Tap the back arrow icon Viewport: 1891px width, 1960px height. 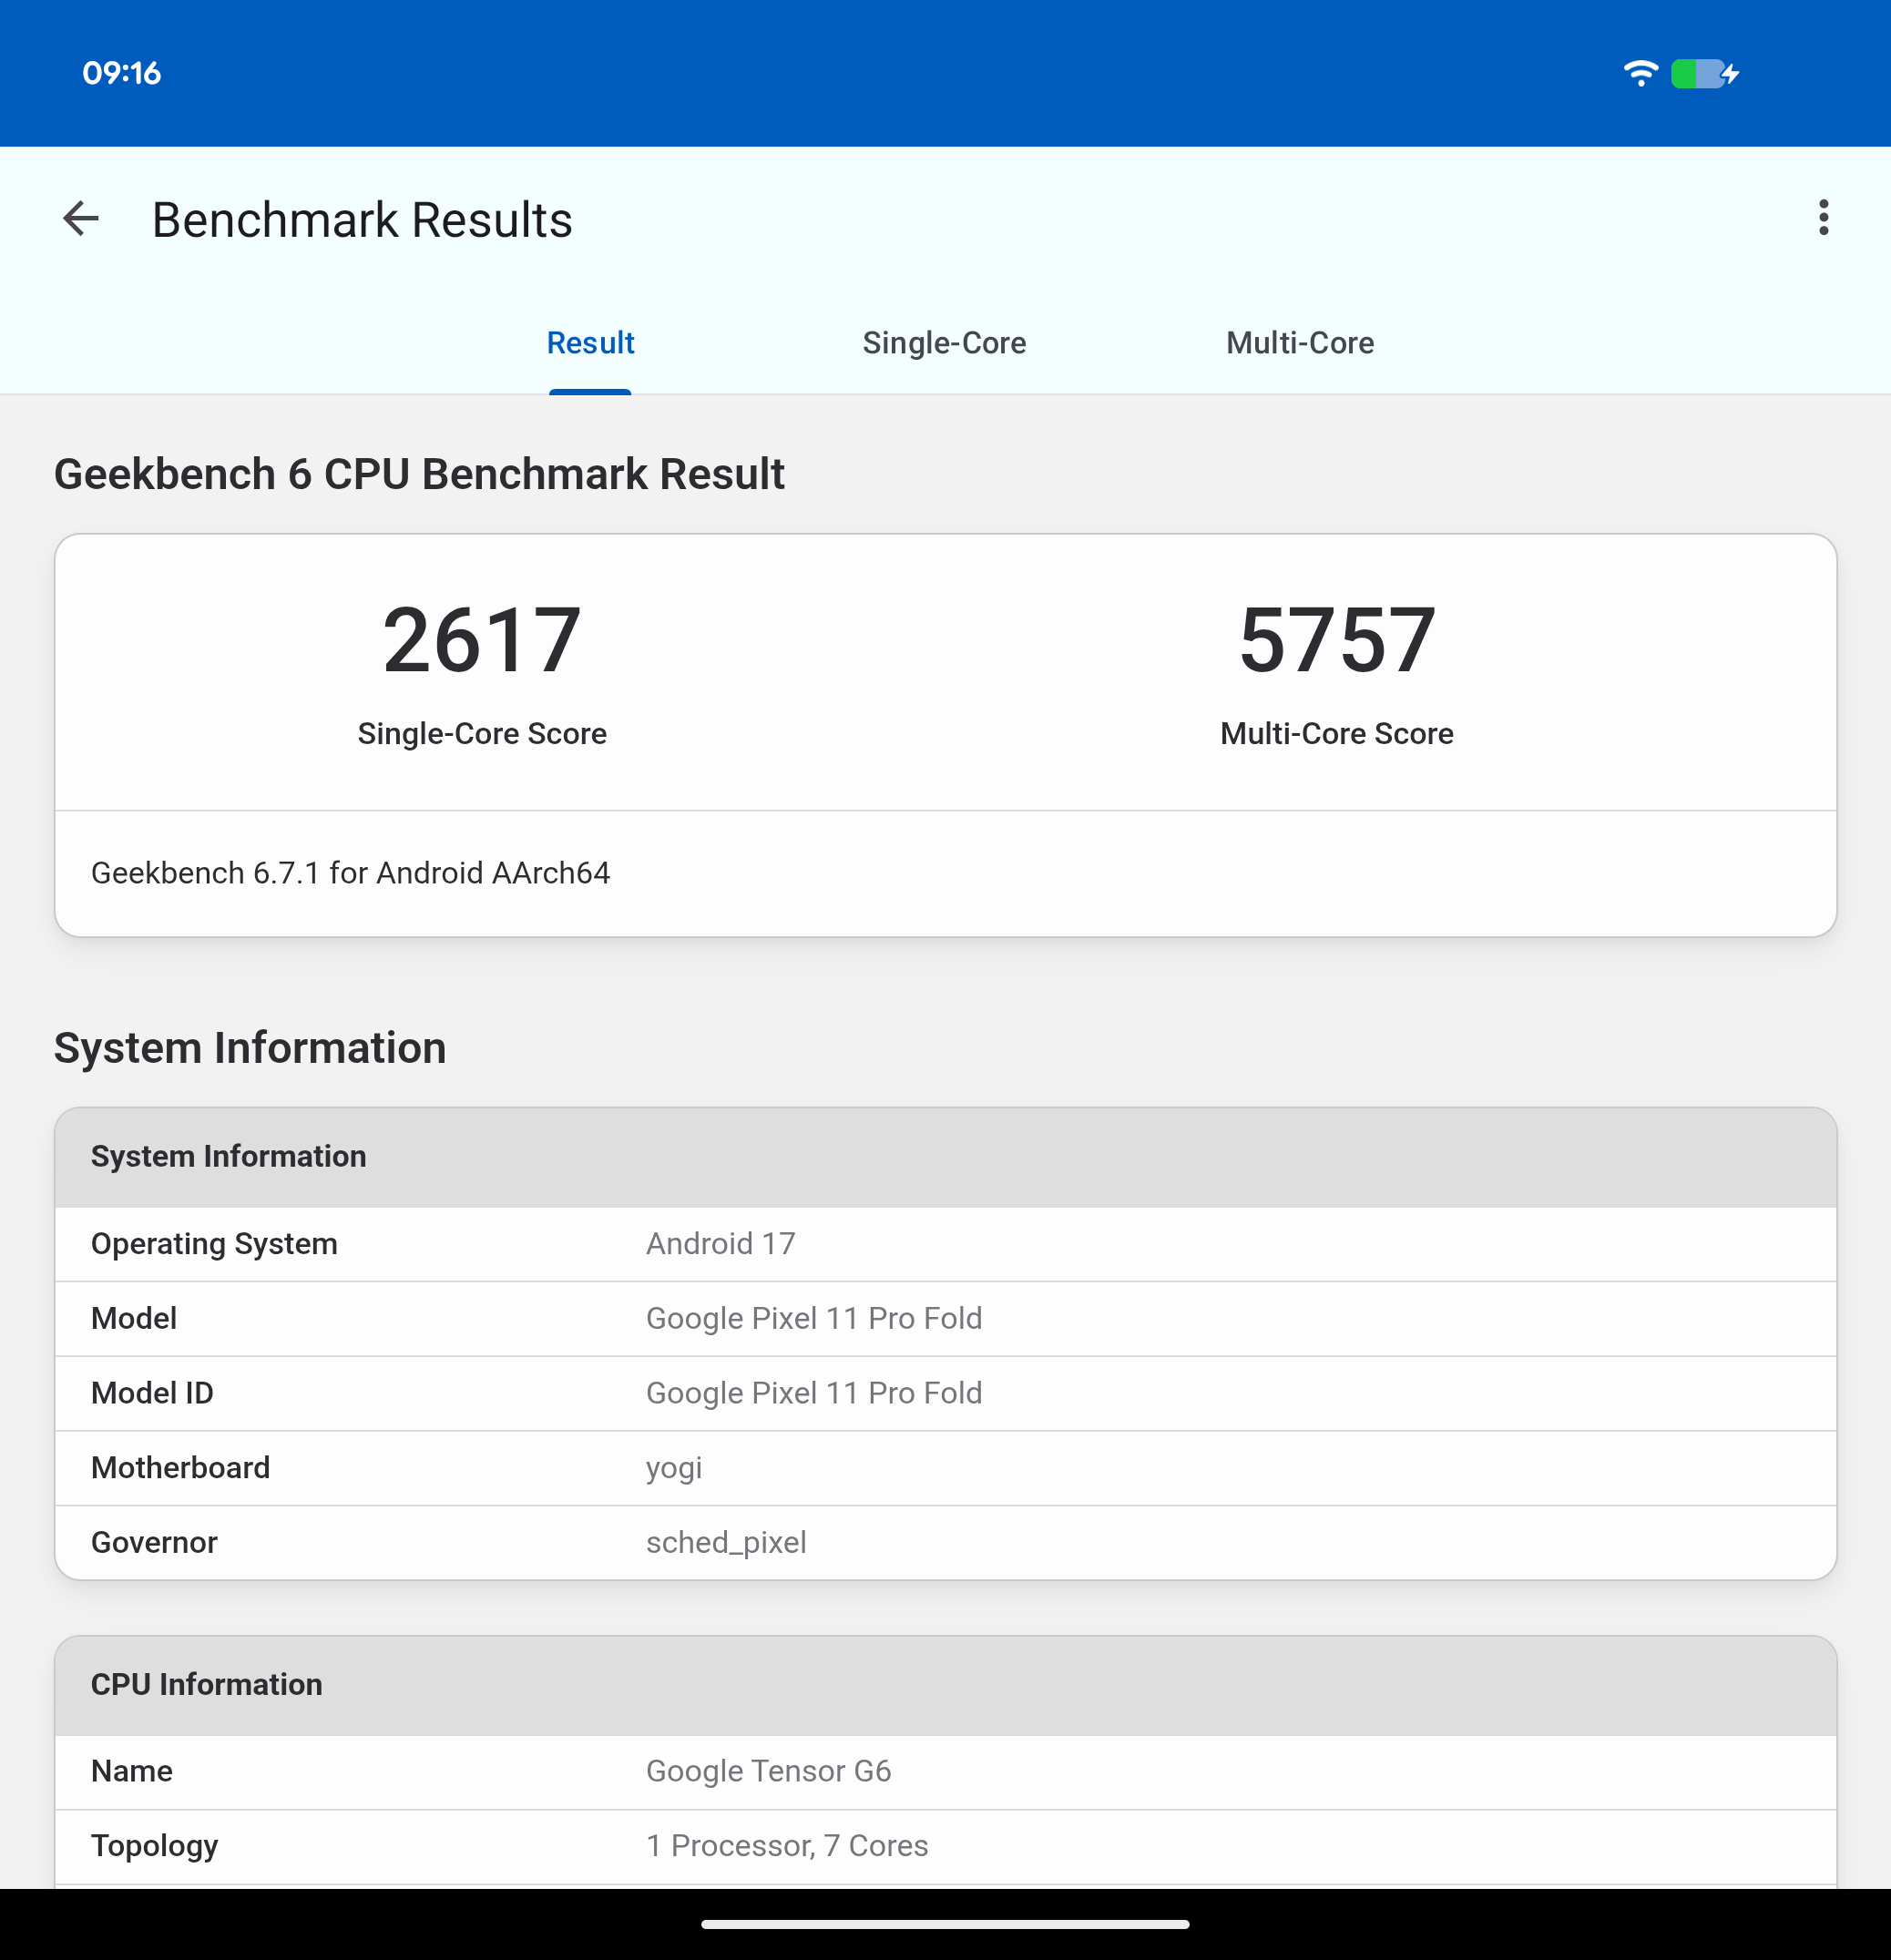(81, 218)
